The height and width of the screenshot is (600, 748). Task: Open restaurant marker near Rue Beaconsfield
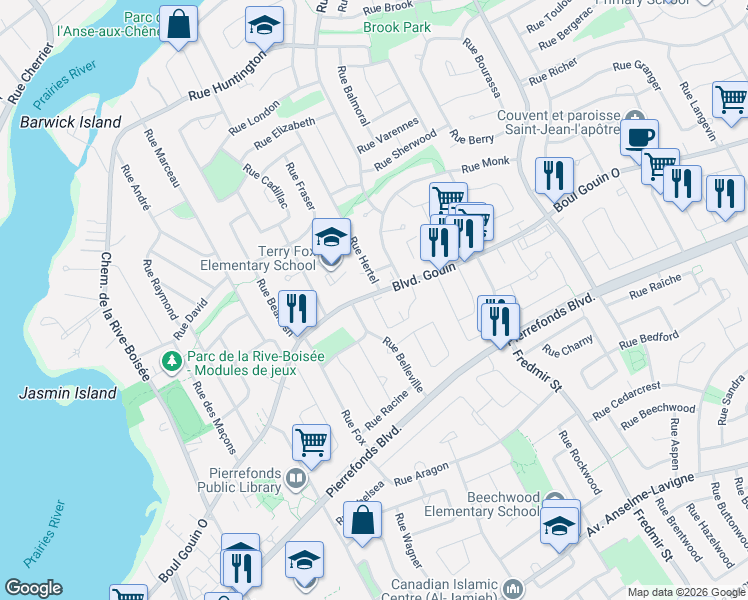(x=297, y=309)
